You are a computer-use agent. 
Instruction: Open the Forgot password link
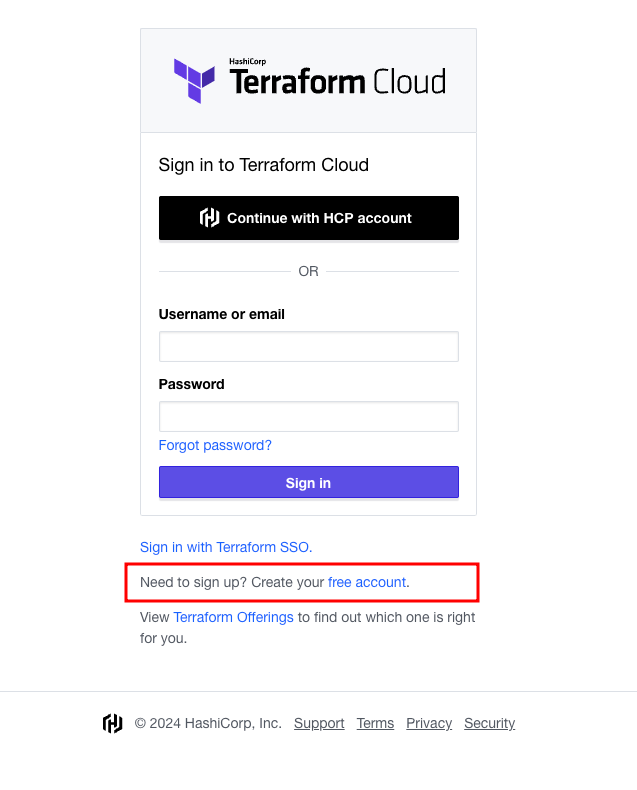[x=215, y=445]
